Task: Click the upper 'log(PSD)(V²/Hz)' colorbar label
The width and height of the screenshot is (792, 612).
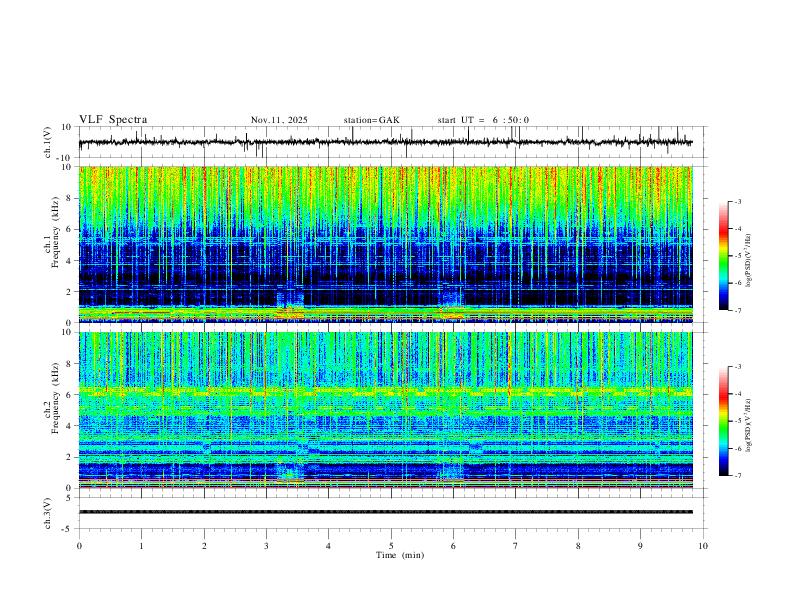Action: point(748,261)
